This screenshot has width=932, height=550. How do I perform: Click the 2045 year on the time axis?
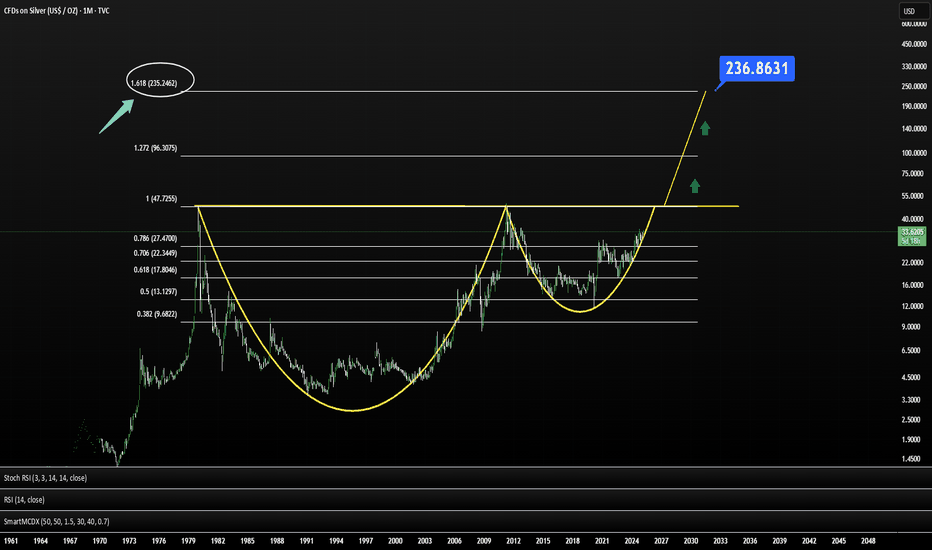pos(839,541)
